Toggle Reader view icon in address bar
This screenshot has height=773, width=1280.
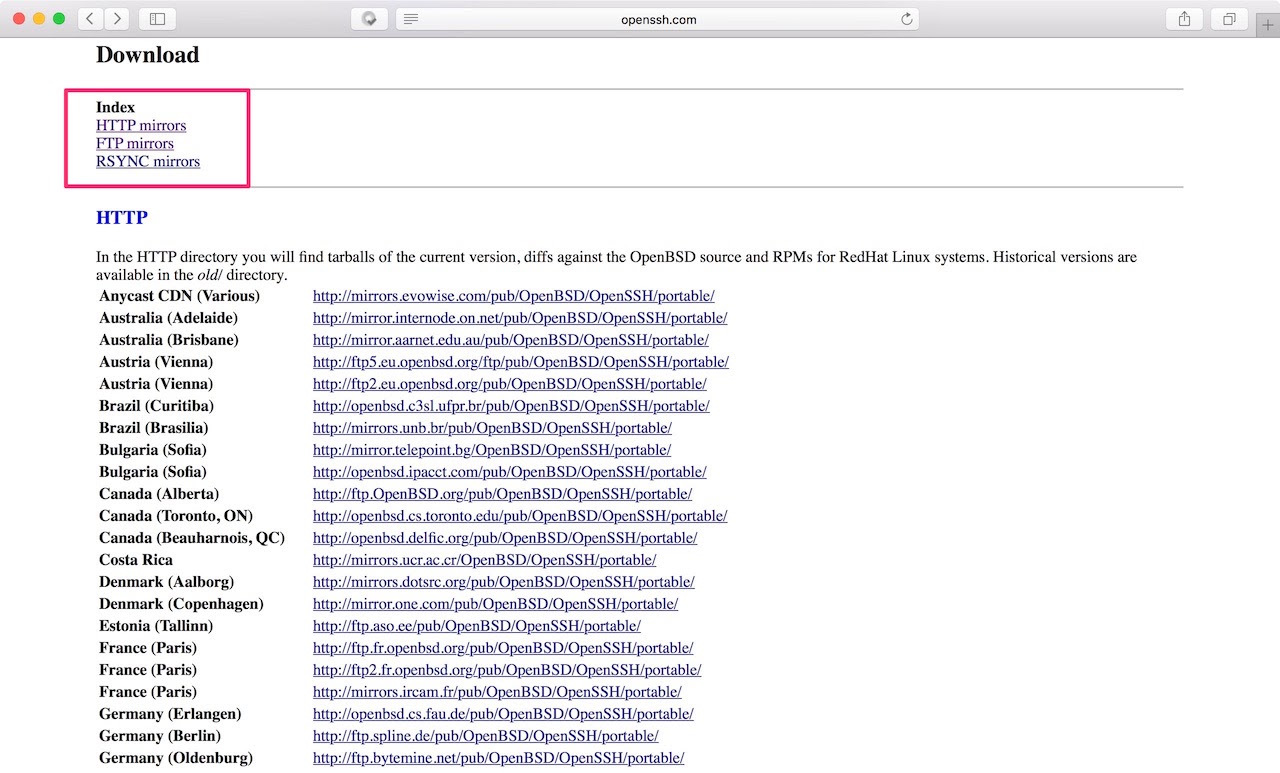click(411, 19)
